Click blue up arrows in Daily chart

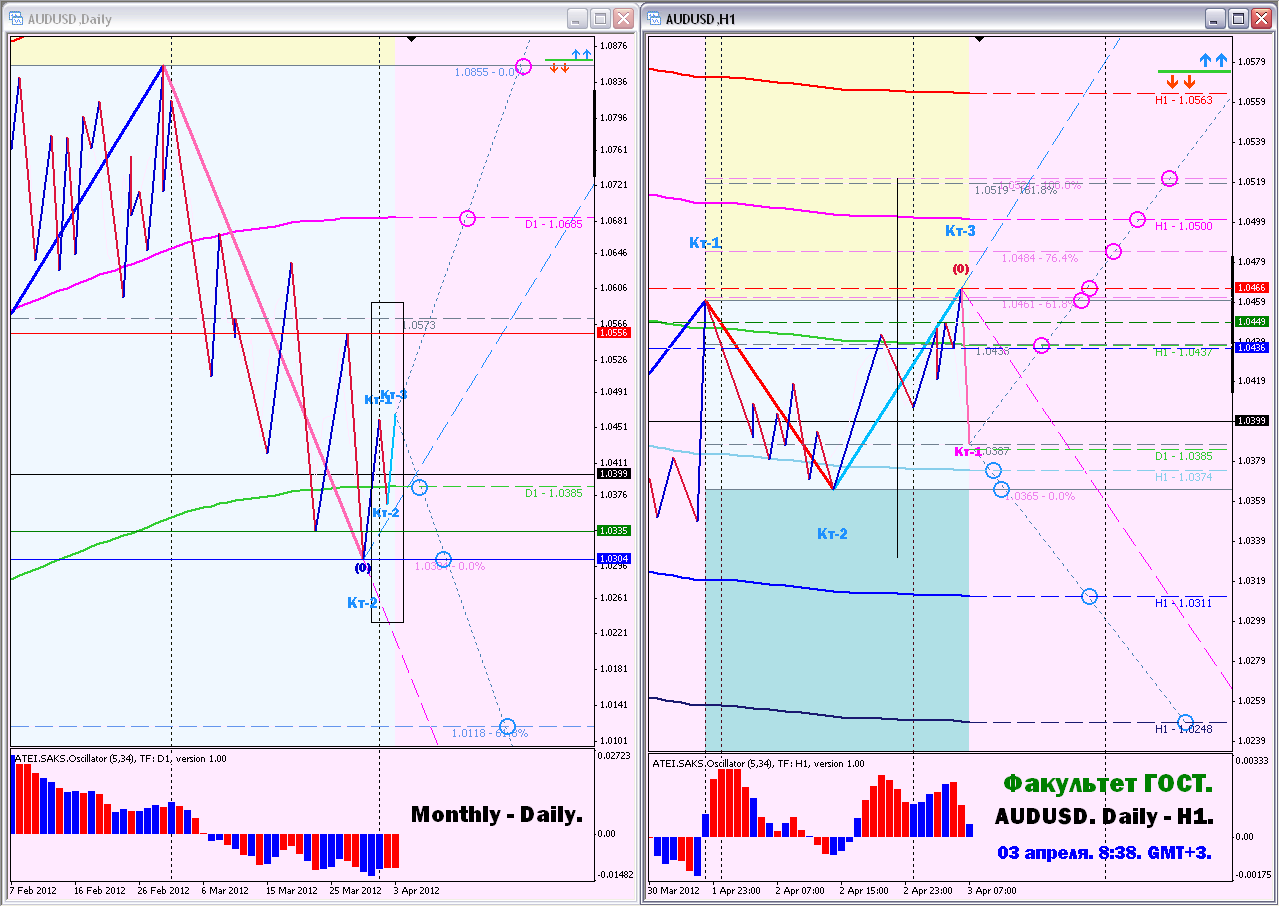click(x=580, y=54)
